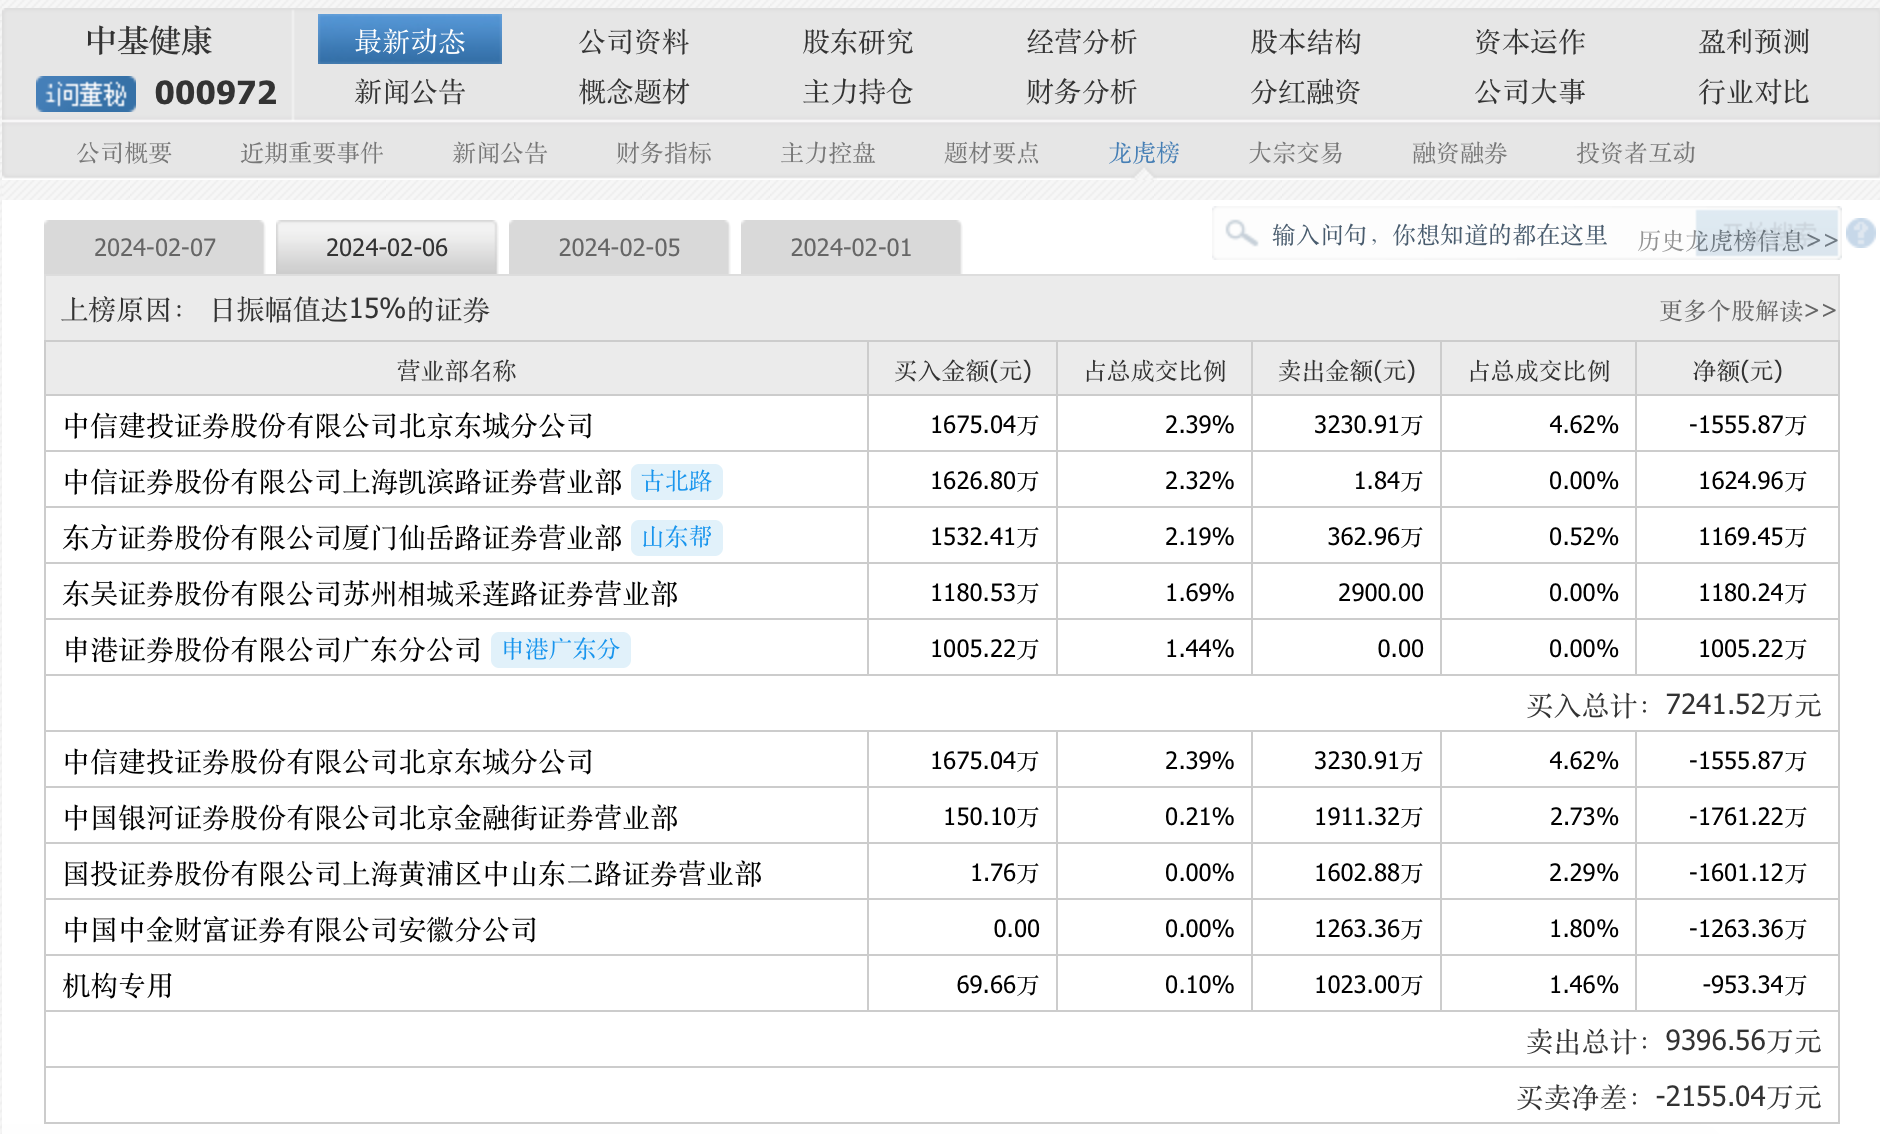This screenshot has width=1880, height=1134.
Task: Click the 申港广东分 tag label
Action: [560, 650]
